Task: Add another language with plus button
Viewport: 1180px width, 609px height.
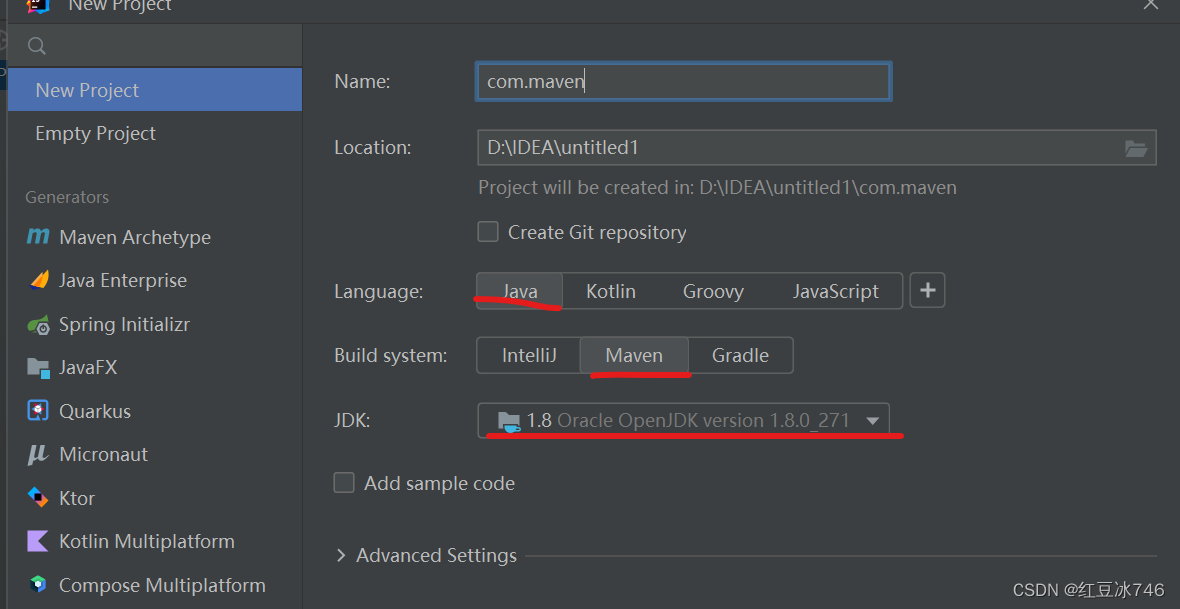Action: point(927,291)
